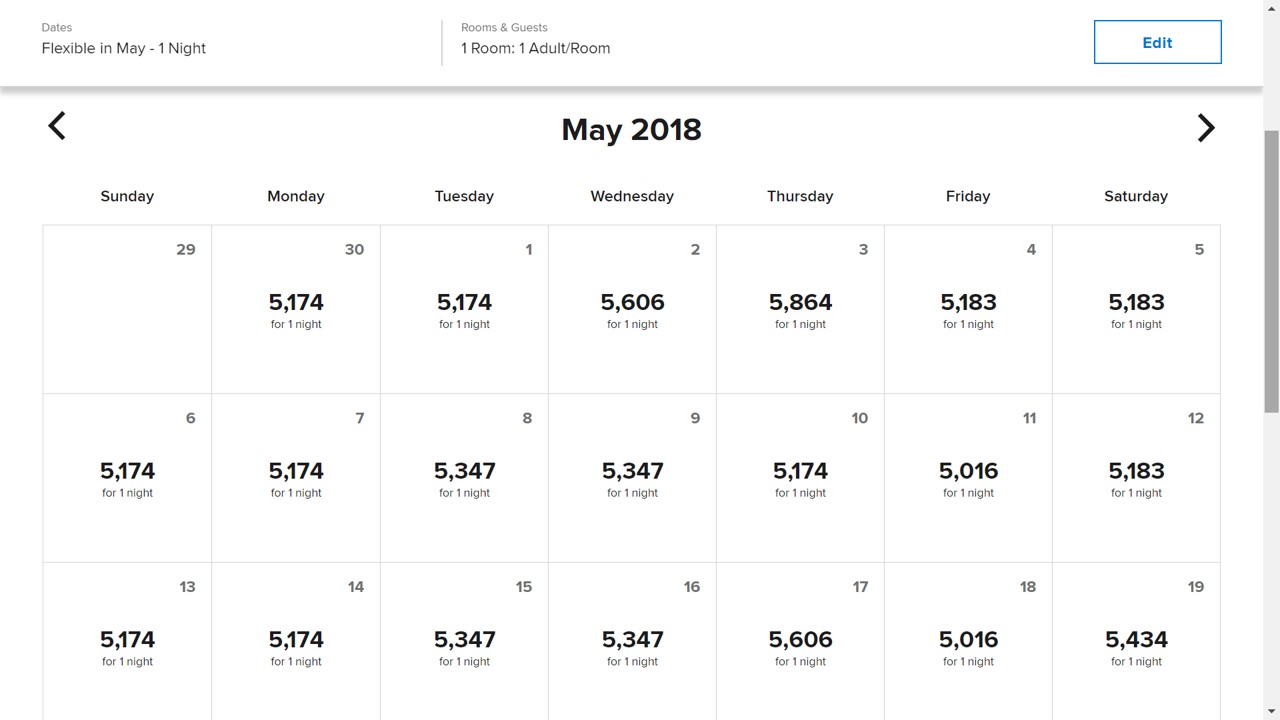Image resolution: width=1280 pixels, height=720 pixels.
Task: Click the page vertical scrollbar thumb
Action: point(1271,270)
